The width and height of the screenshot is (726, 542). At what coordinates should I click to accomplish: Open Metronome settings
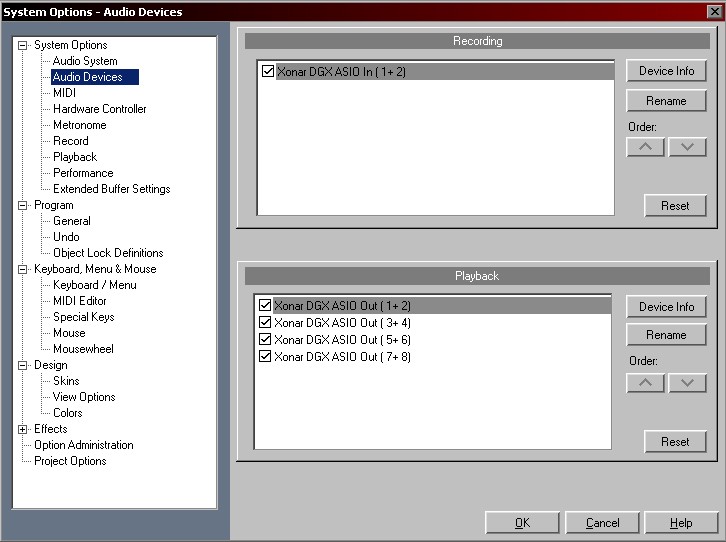tap(80, 125)
